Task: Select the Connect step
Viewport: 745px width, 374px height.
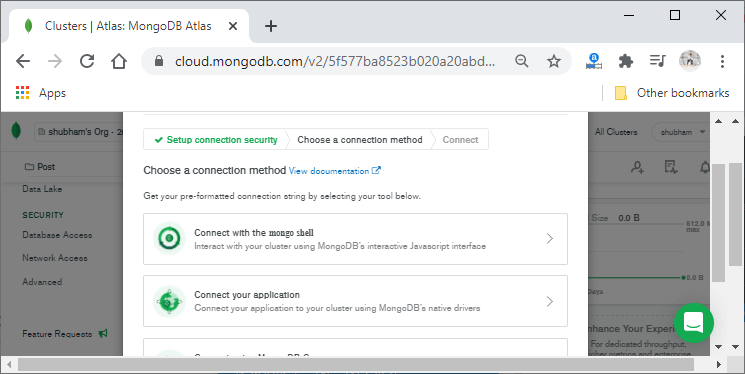Action: coord(460,140)
